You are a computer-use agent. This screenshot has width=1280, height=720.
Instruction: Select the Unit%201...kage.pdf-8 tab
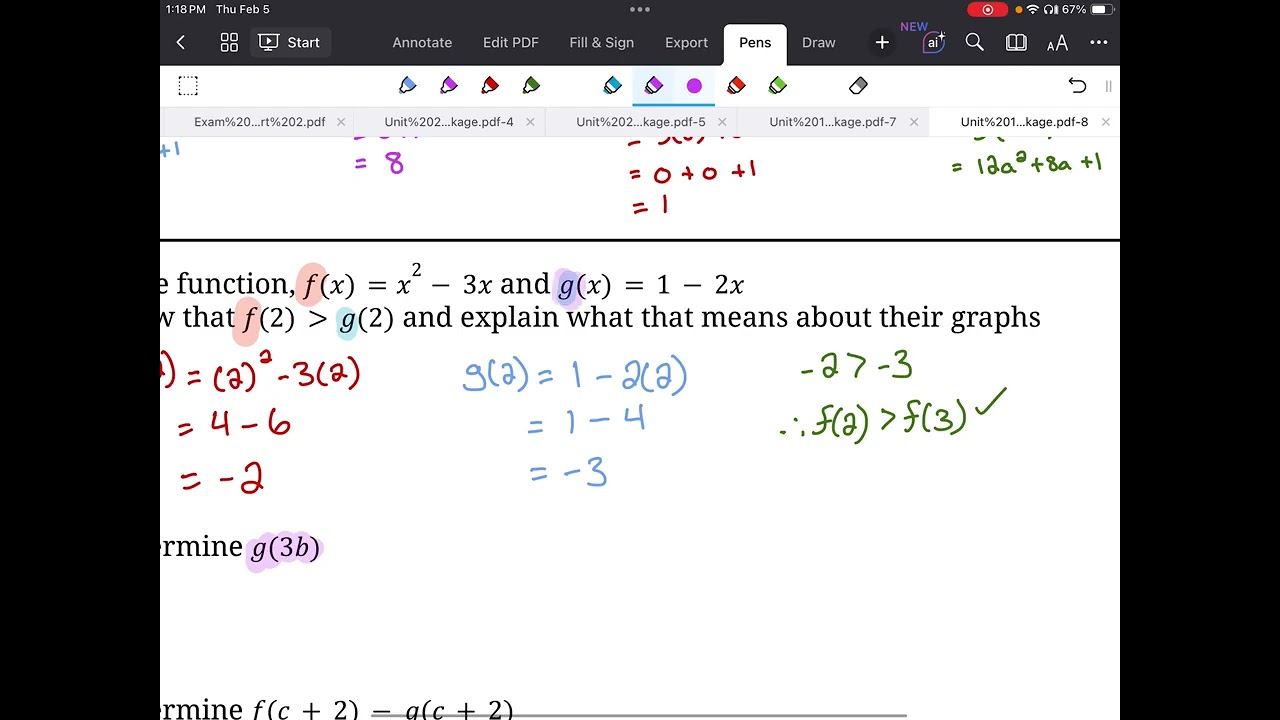click(x=1024, y=122)
